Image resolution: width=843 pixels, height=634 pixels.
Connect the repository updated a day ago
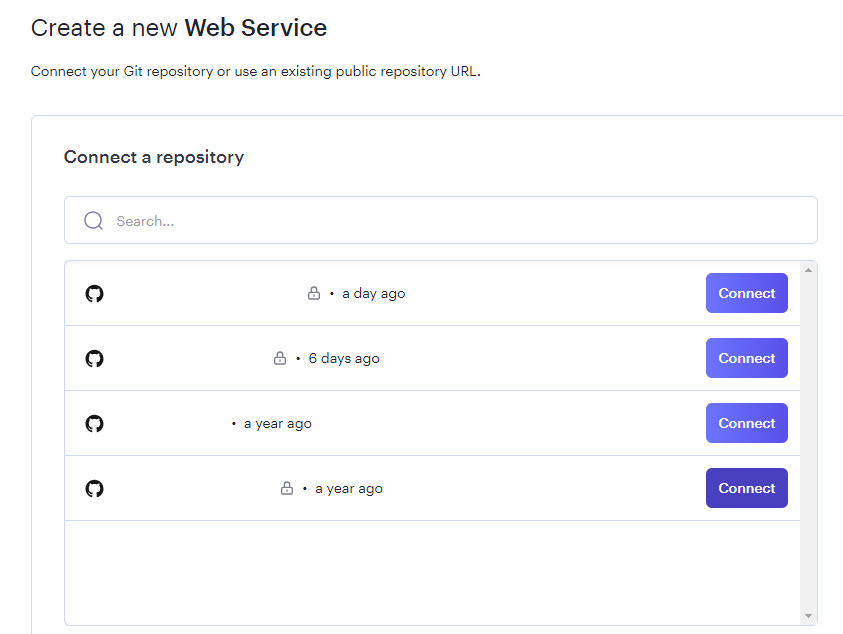click(x=746, y=293)
